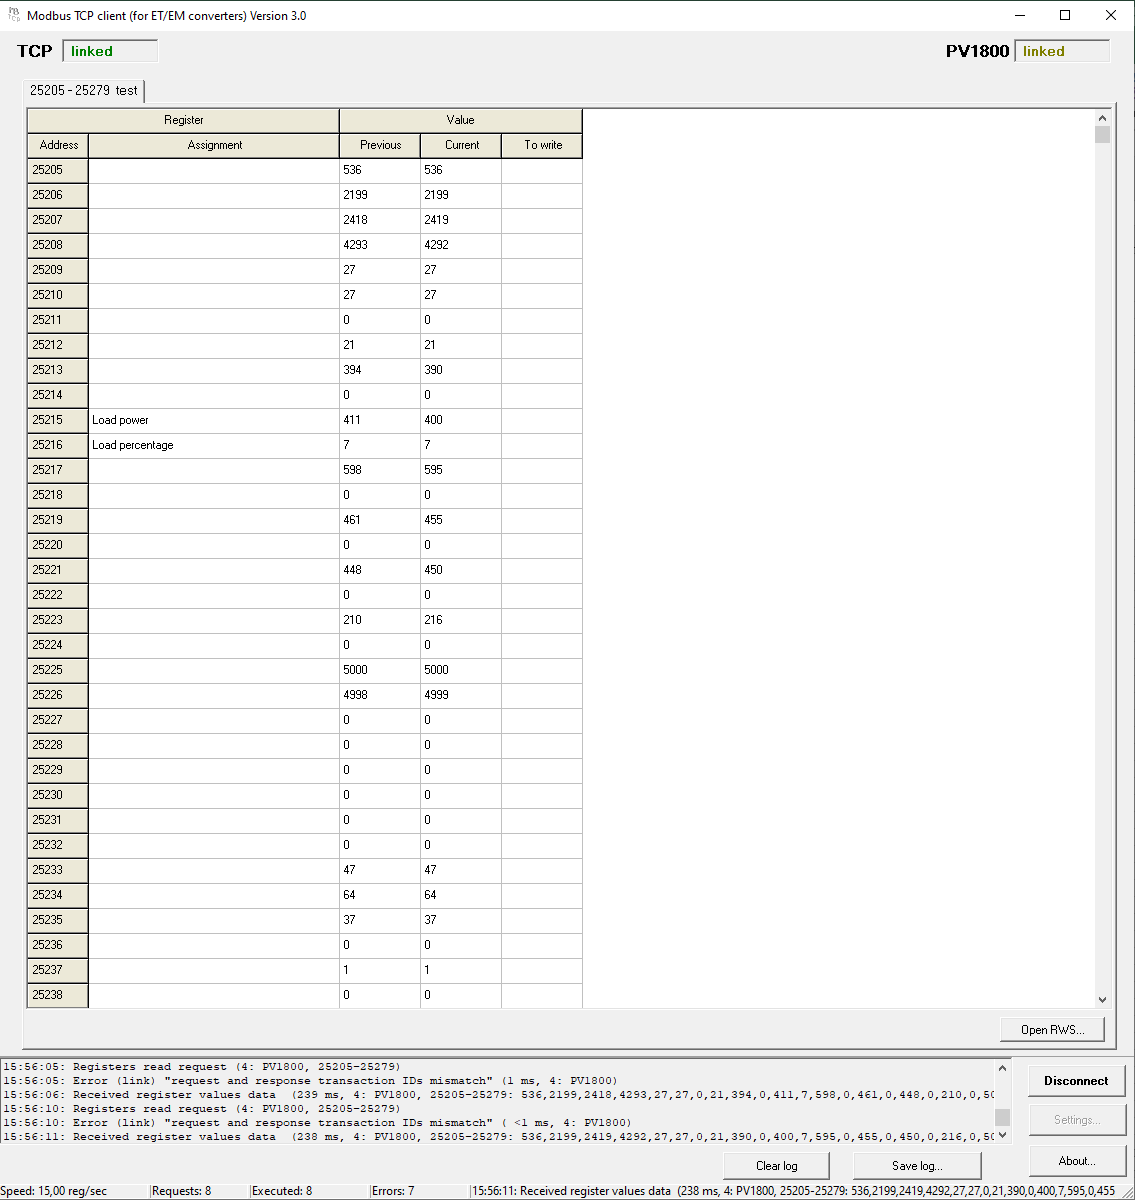Click the Speed status bar entry

pos(54,1191)
